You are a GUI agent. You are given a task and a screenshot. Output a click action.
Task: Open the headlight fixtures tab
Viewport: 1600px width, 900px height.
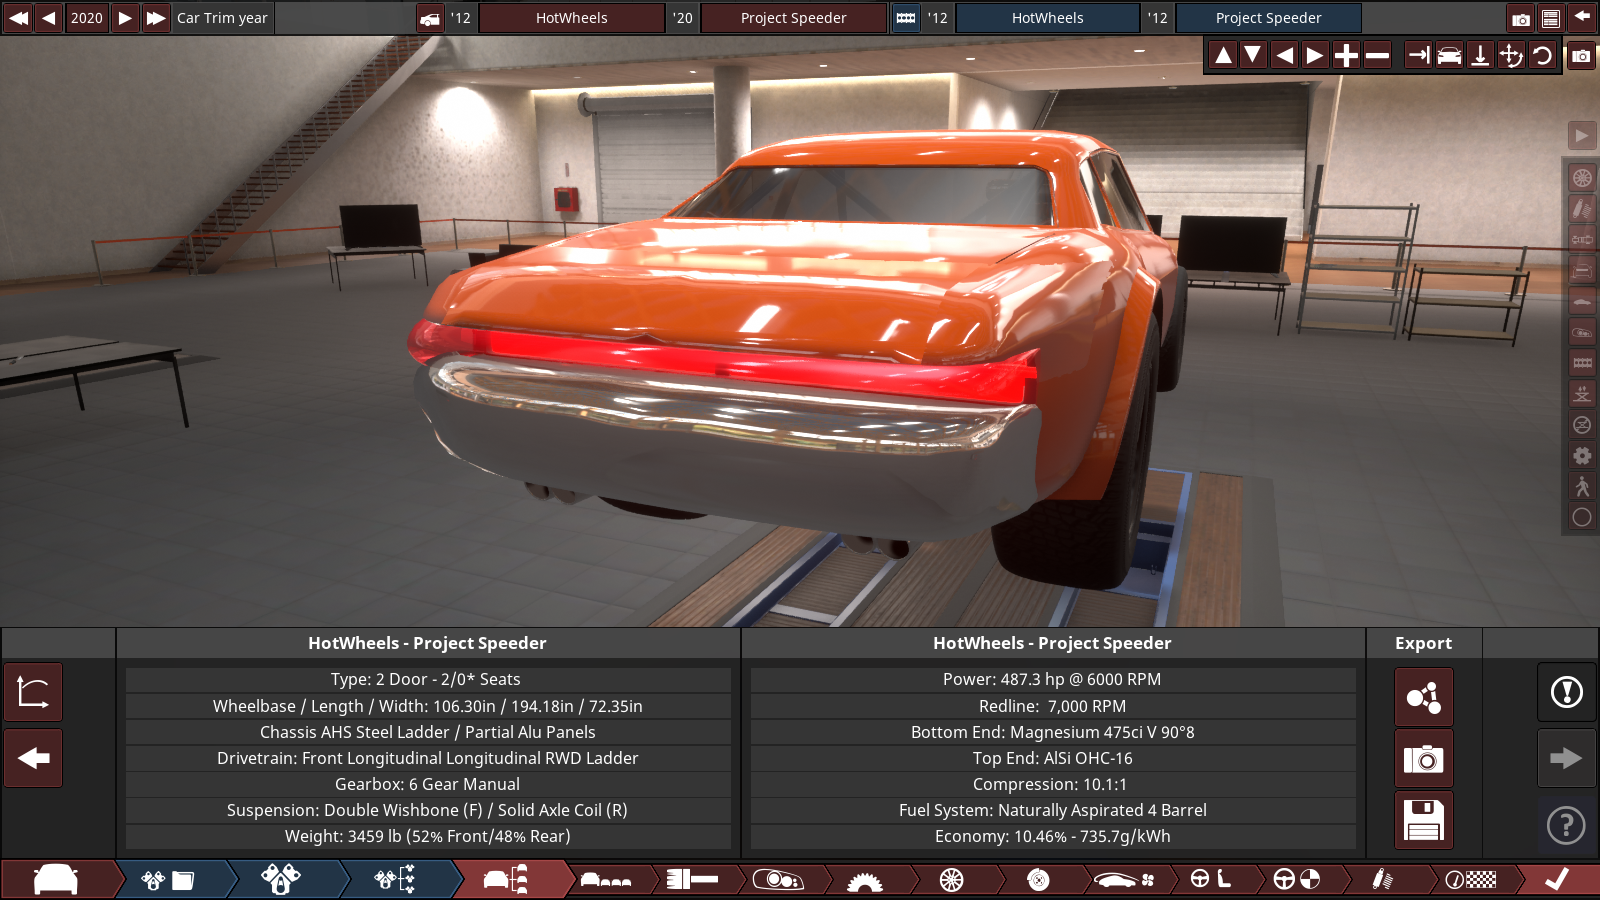tap(778, 879)
